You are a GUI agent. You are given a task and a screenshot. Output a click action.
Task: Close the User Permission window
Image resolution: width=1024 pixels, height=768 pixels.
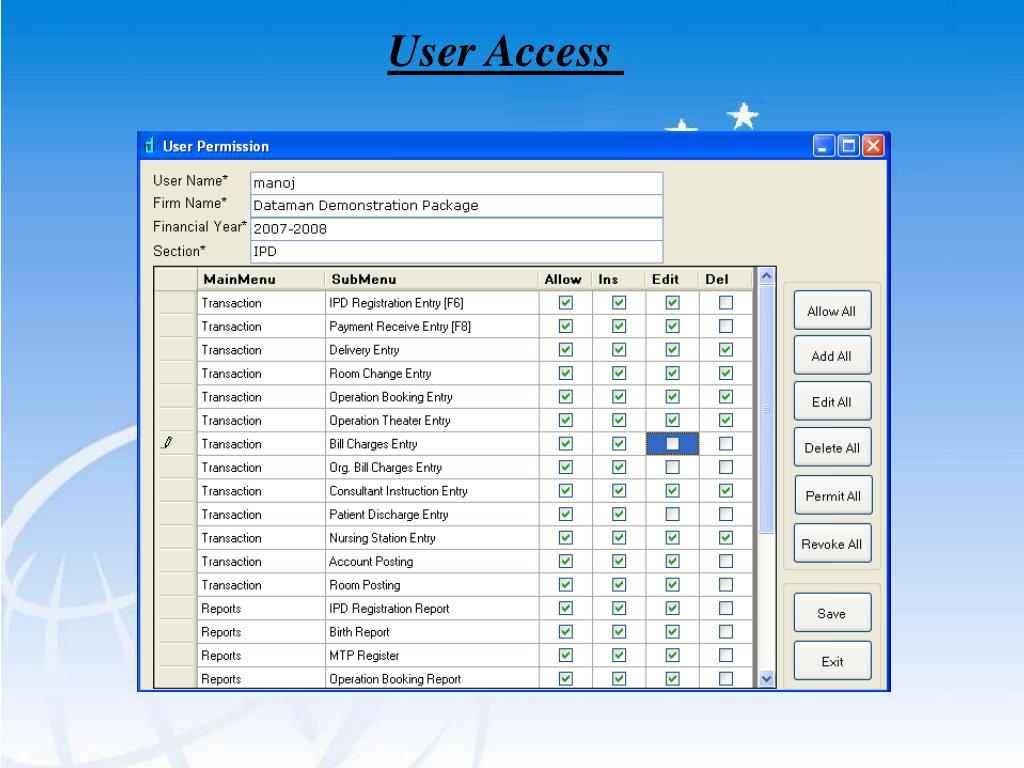tap(873, 145)
